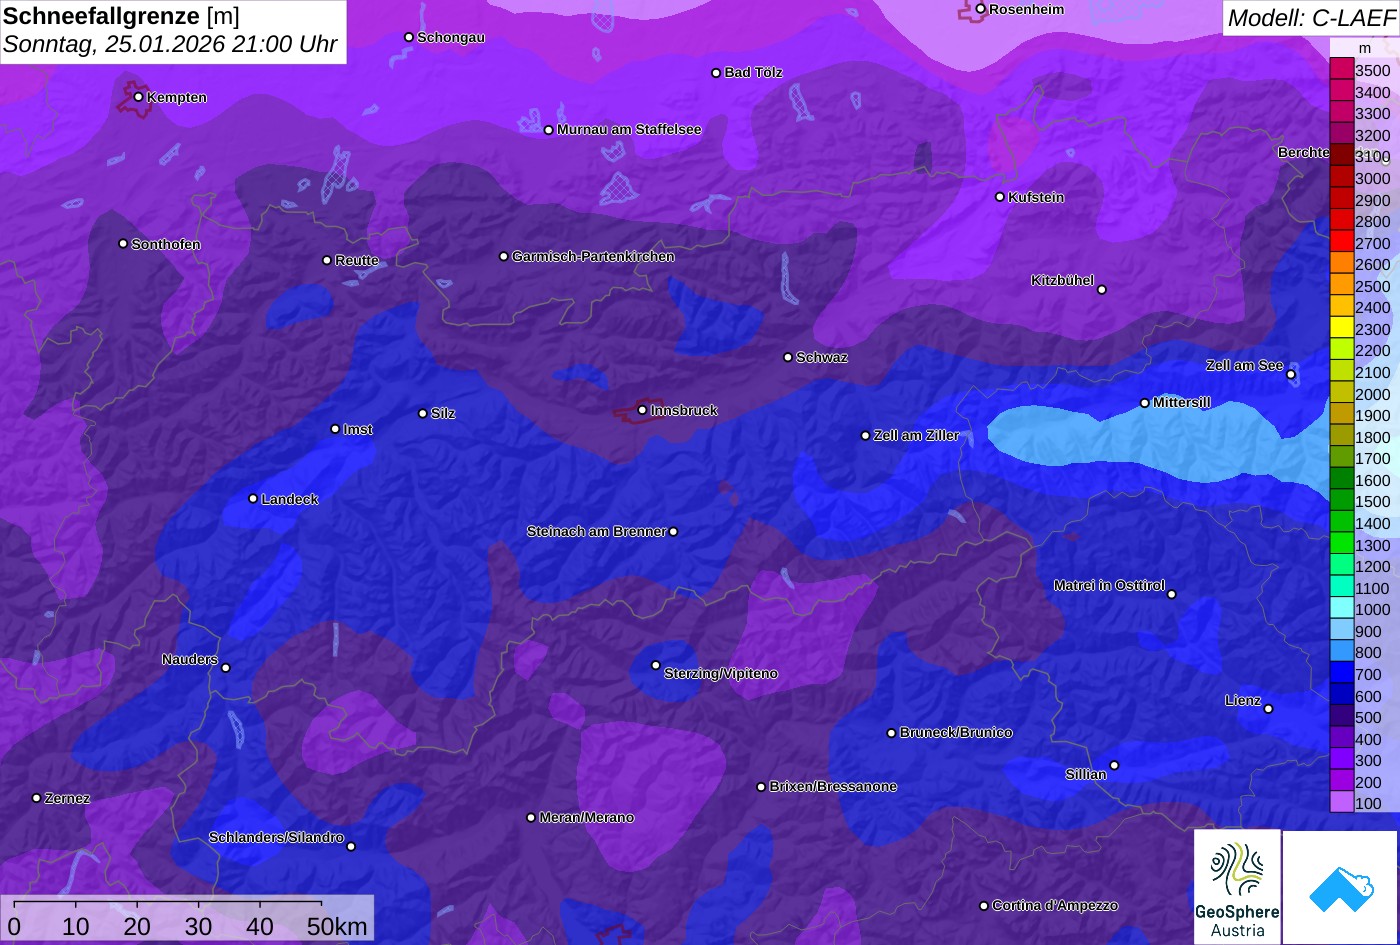Click the "Reutte" town label
Viewport: 1400px width, 945px height.
(357, 261)
